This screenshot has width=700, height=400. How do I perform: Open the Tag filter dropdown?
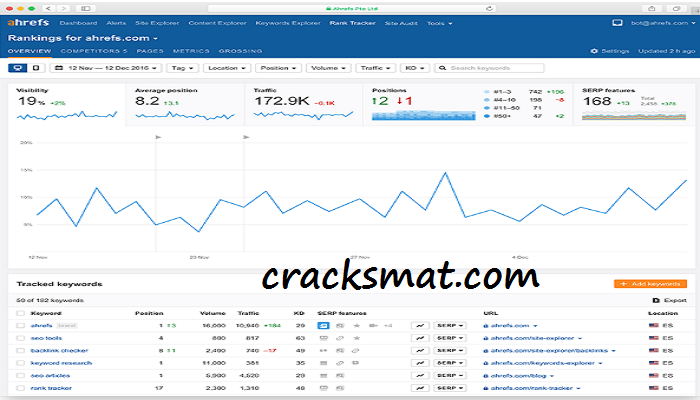(182, 68)
